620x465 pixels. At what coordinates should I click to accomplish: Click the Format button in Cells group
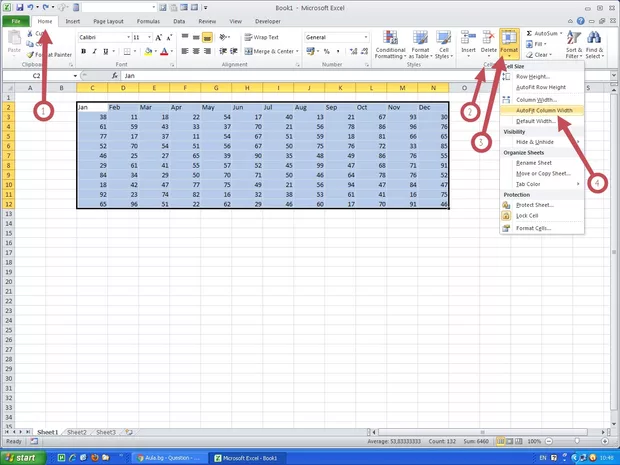(509, 44)
